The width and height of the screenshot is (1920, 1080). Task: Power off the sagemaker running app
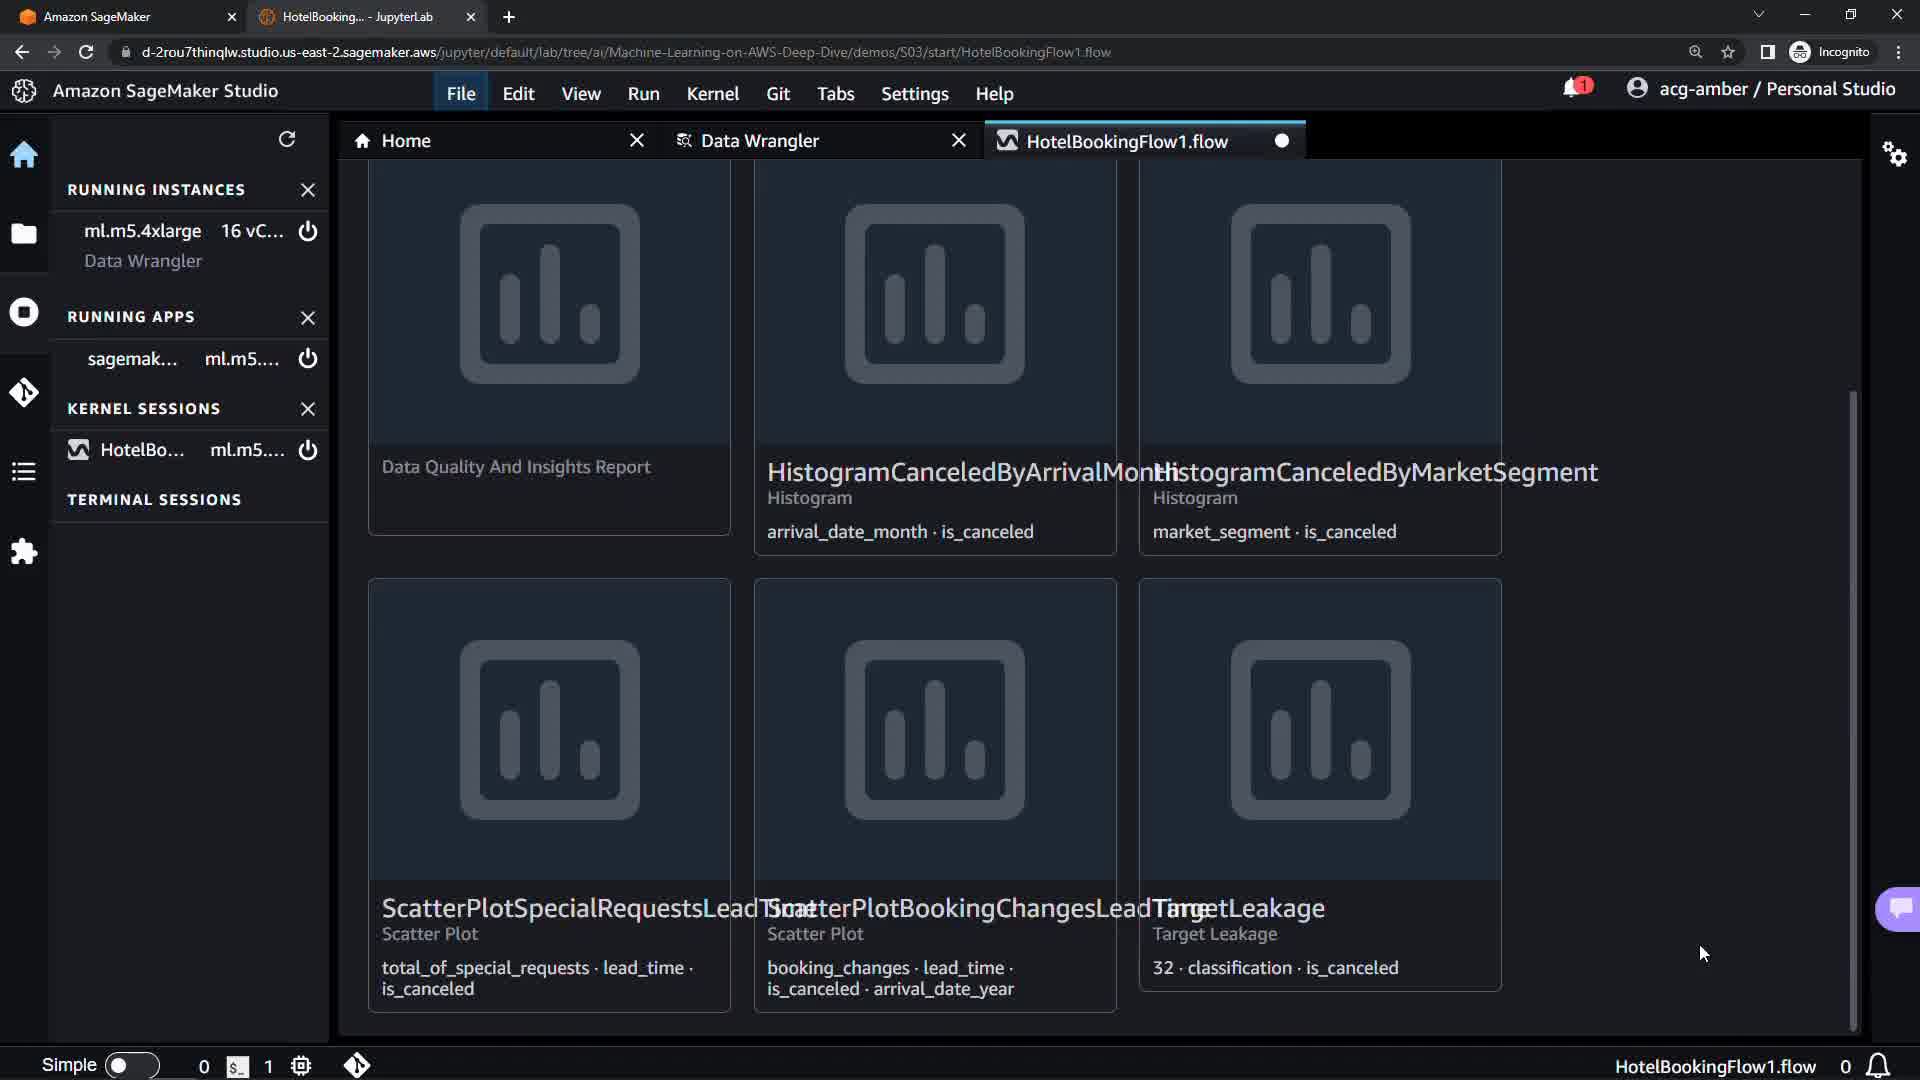click(308, 359)
